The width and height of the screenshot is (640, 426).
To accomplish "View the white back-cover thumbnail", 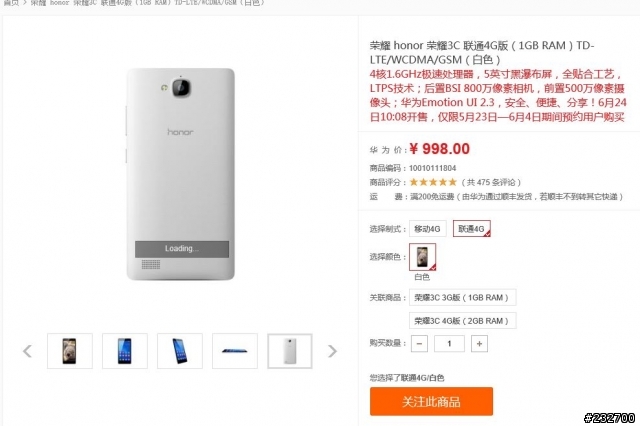I will click(x=290, y=351).
